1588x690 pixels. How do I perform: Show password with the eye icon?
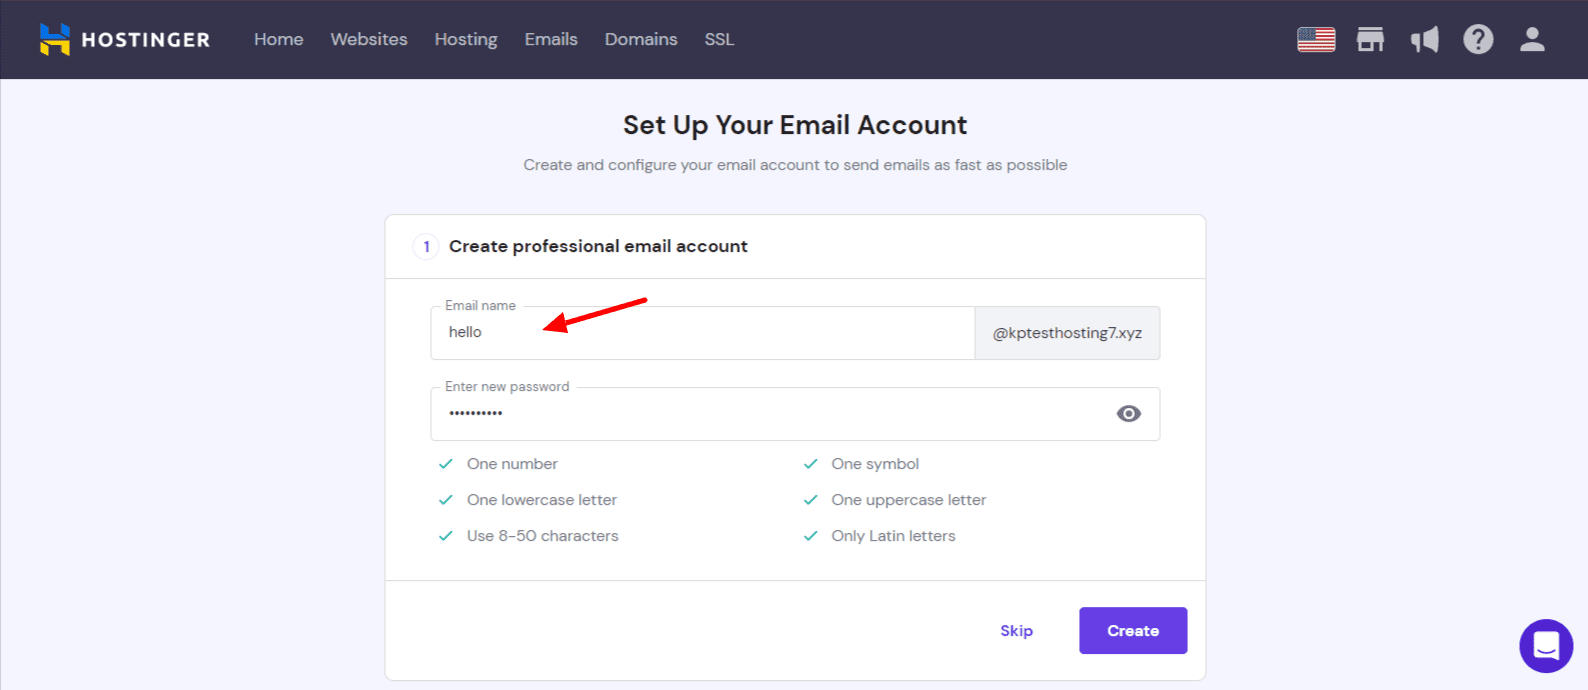pos(1129,414)
